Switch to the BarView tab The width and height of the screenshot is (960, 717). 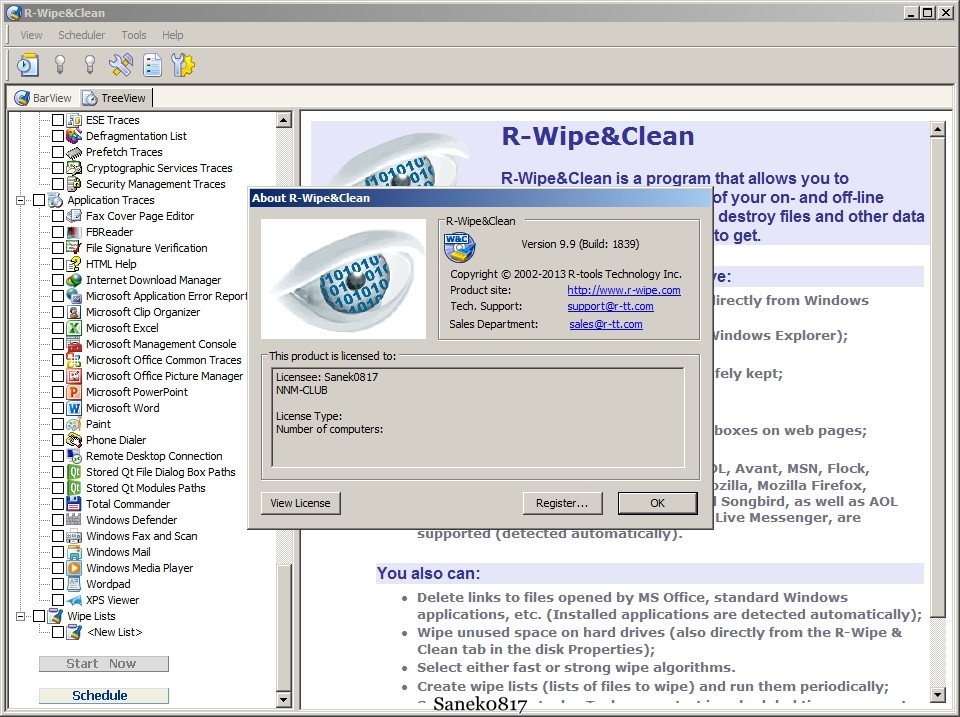tap(43, 98)
